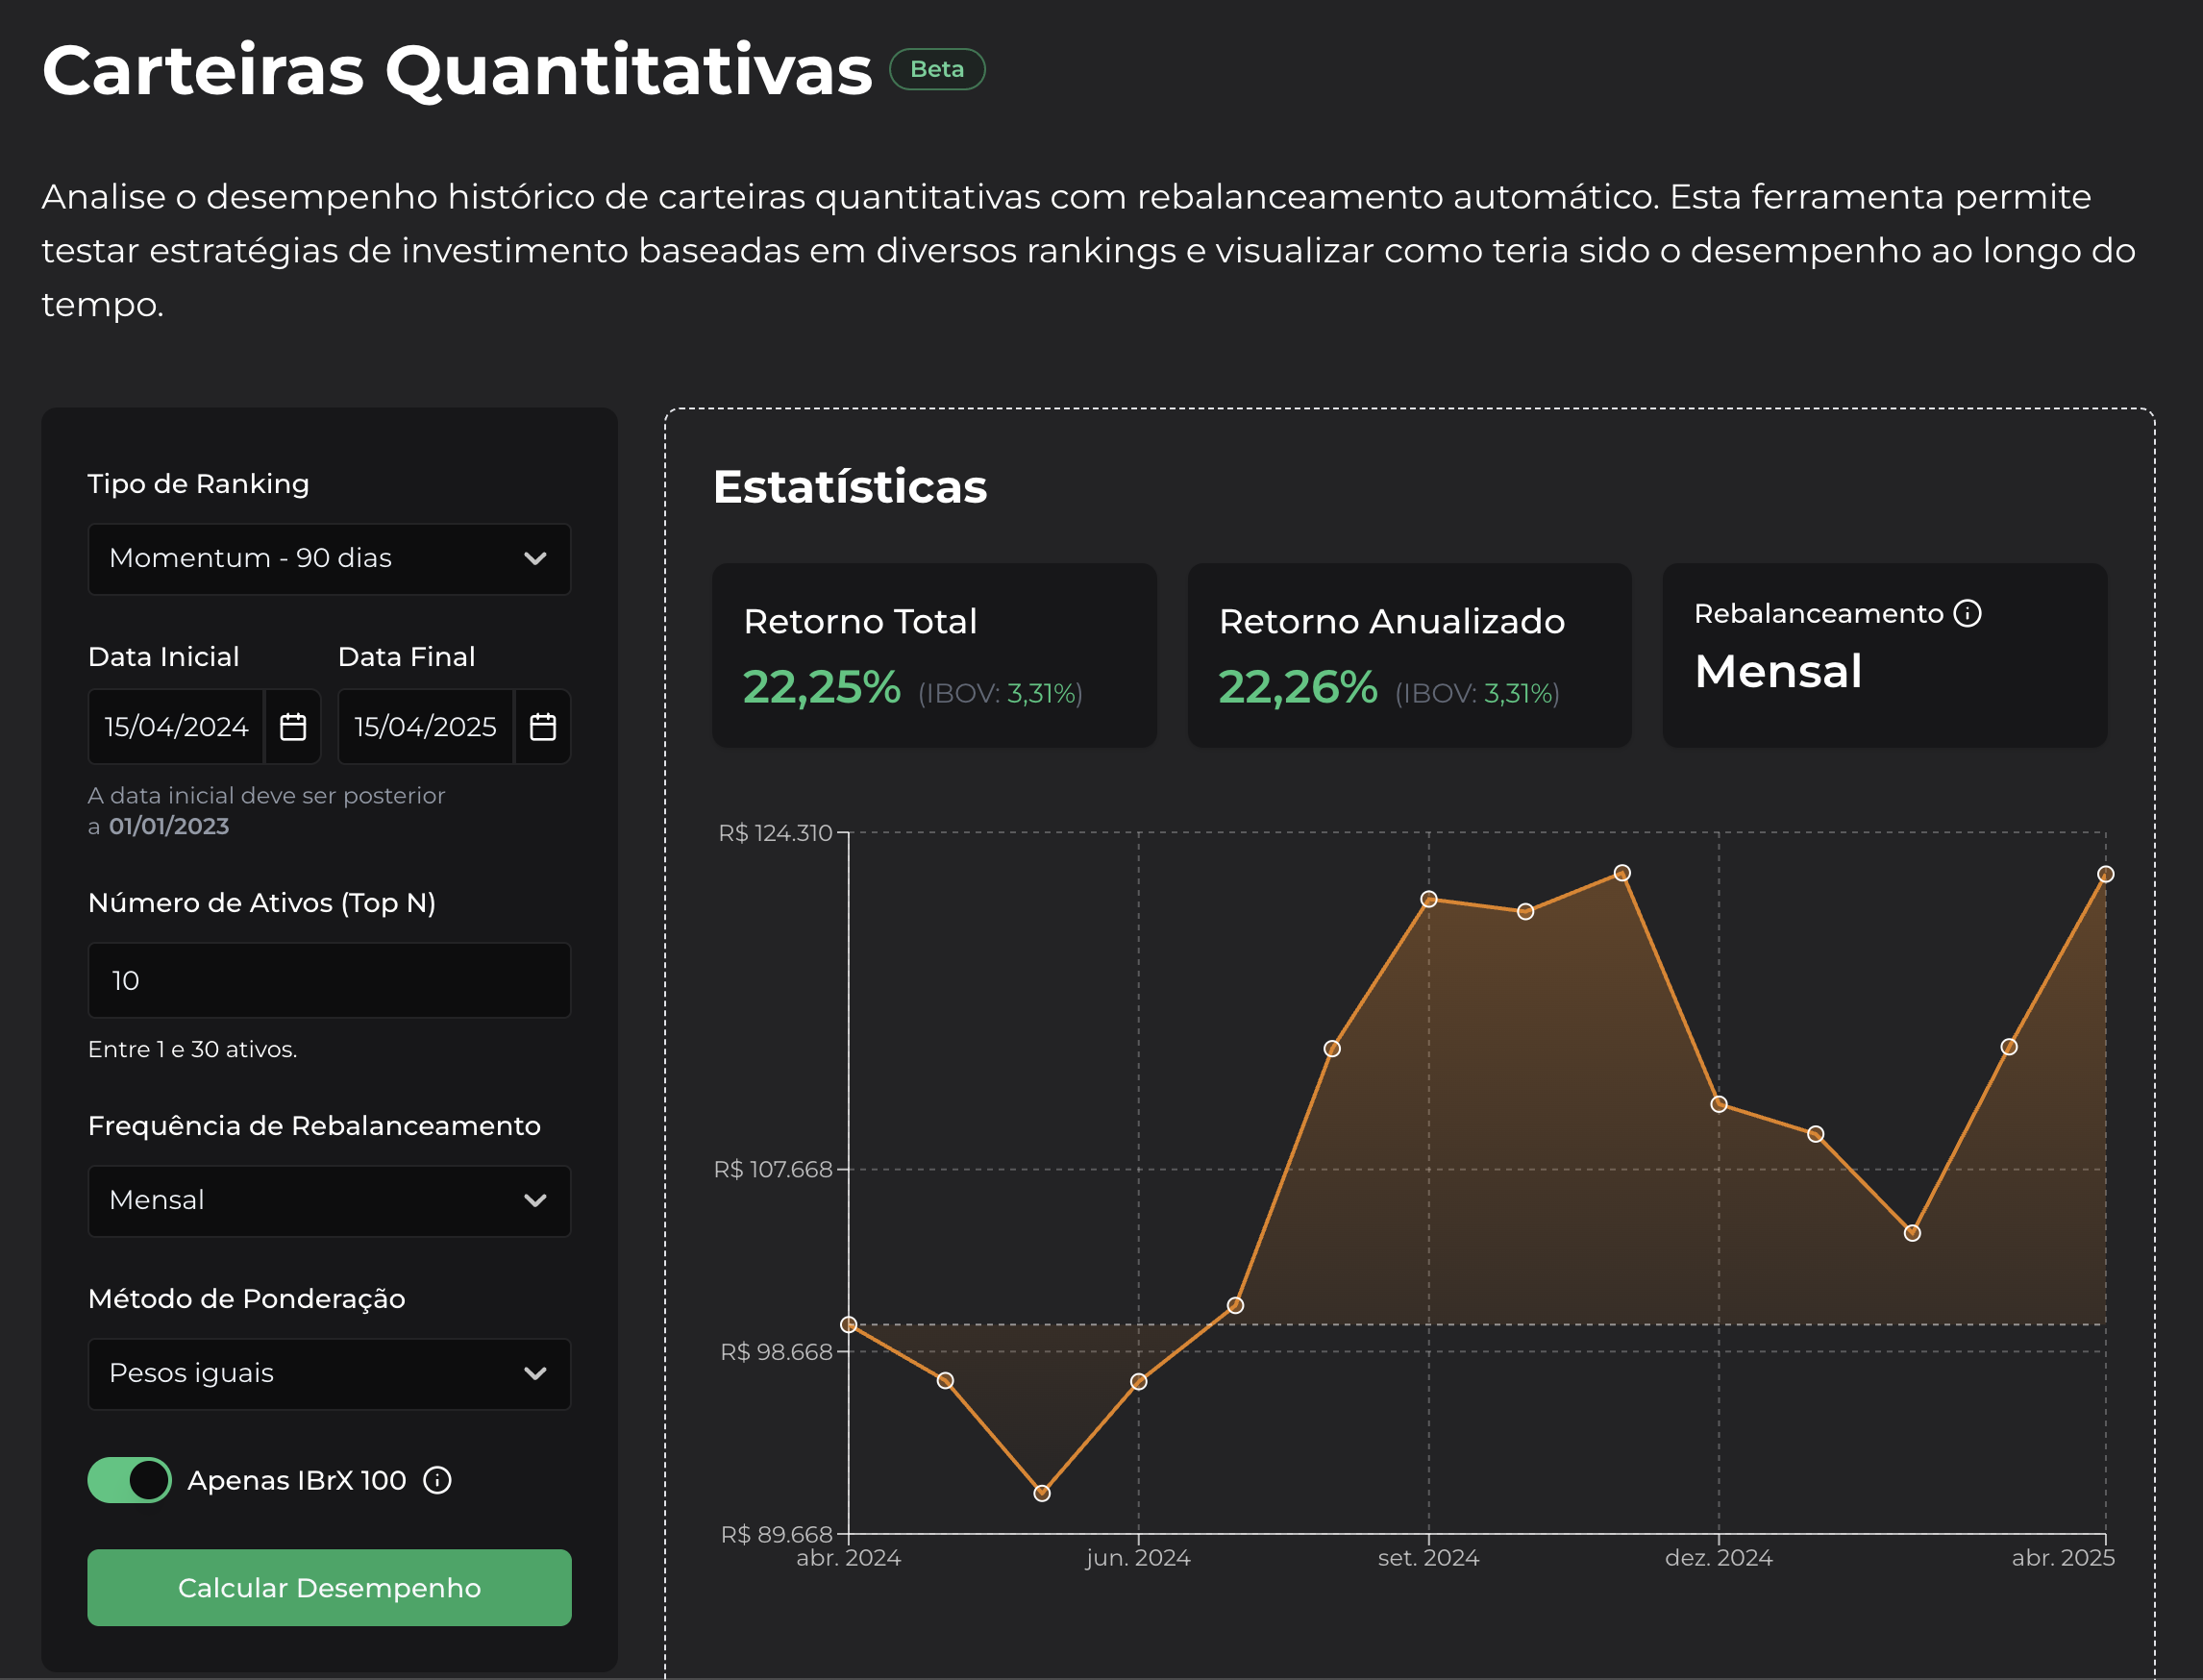Screen dimensions: 2203x1680
Task: Open the Data Final calendar picker
Action: click(x=542, y=727)
